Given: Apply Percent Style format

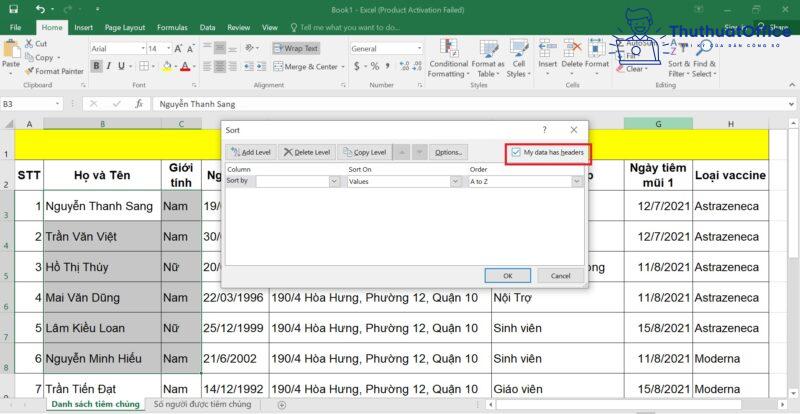Looking at the screenshot, I should 374,66.
